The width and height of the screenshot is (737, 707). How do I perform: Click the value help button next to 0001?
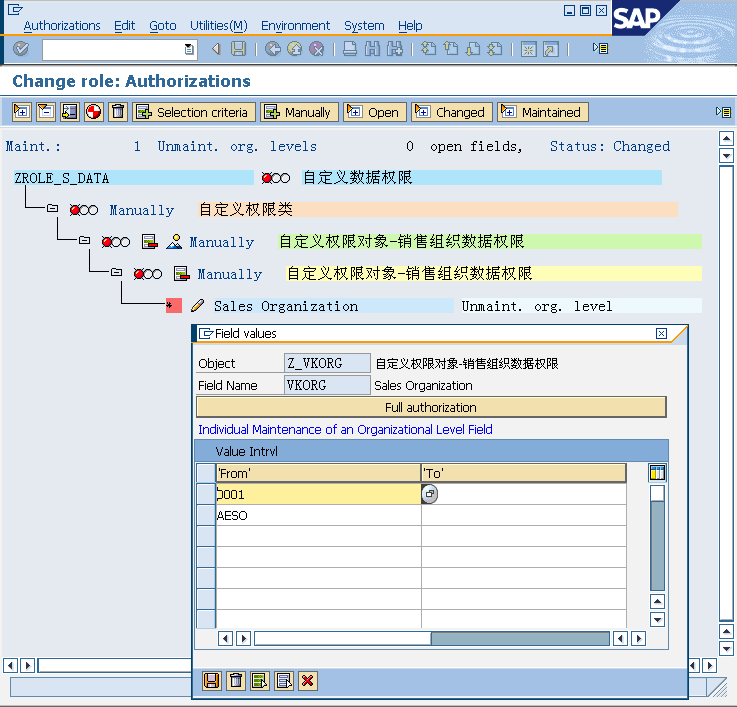coord(430,494)
